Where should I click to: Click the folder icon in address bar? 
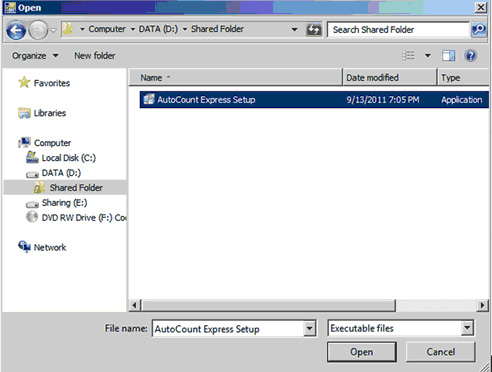[x=68, y=29]
